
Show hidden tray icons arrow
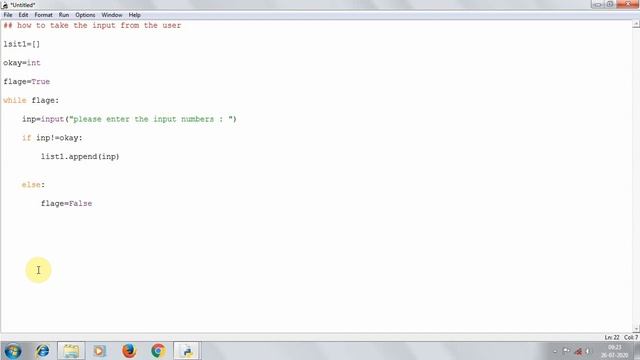(x=555, y=351)
